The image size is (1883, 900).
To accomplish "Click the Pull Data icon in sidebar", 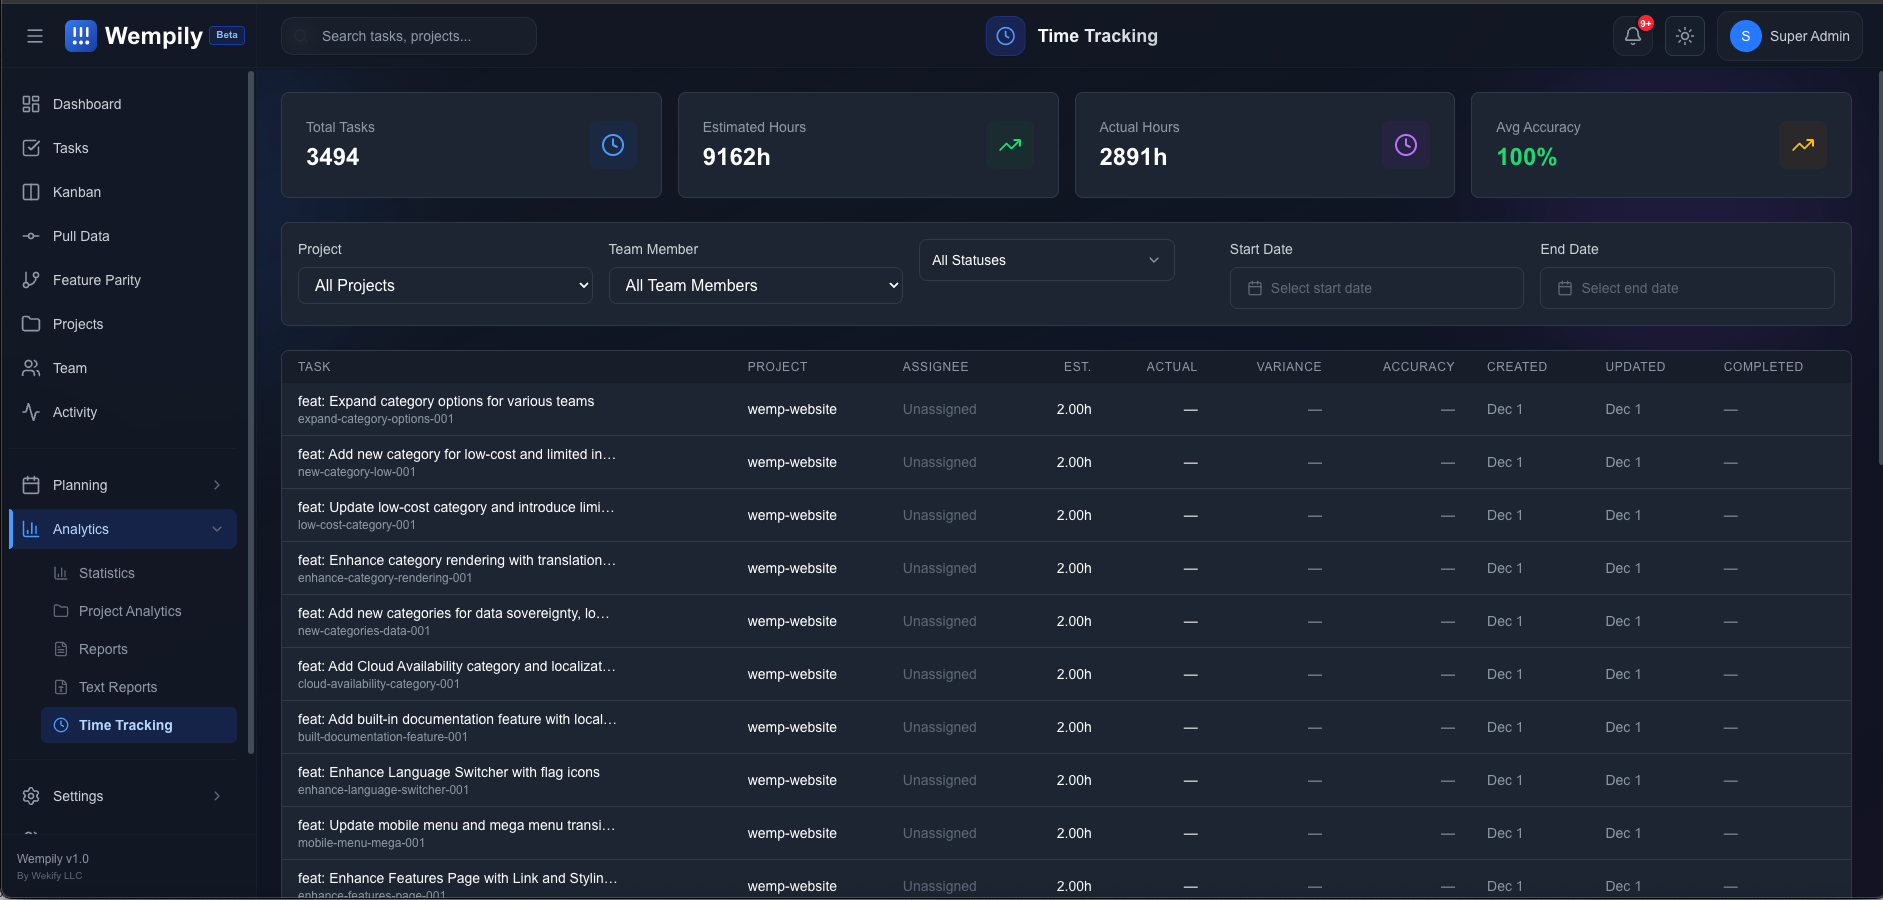I will [x=31, y=236].
